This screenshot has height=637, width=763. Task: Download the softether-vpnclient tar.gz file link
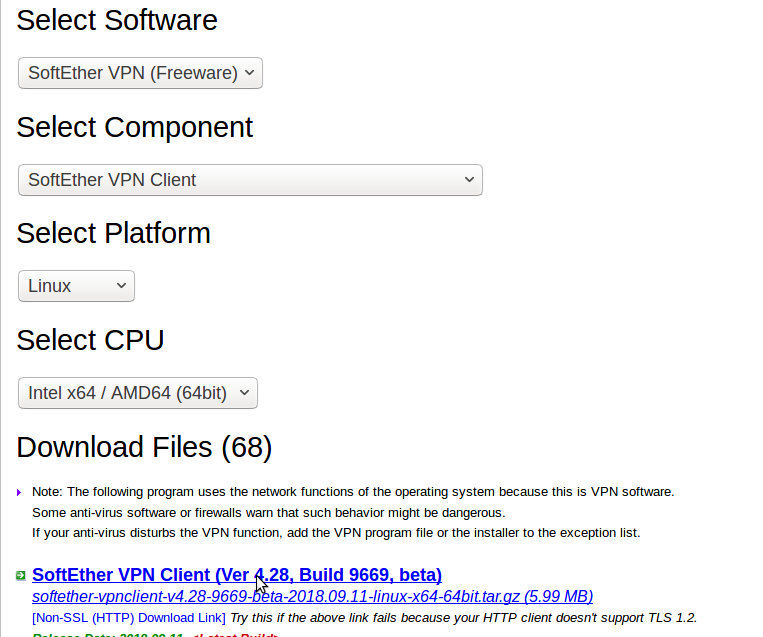[312, 597]
